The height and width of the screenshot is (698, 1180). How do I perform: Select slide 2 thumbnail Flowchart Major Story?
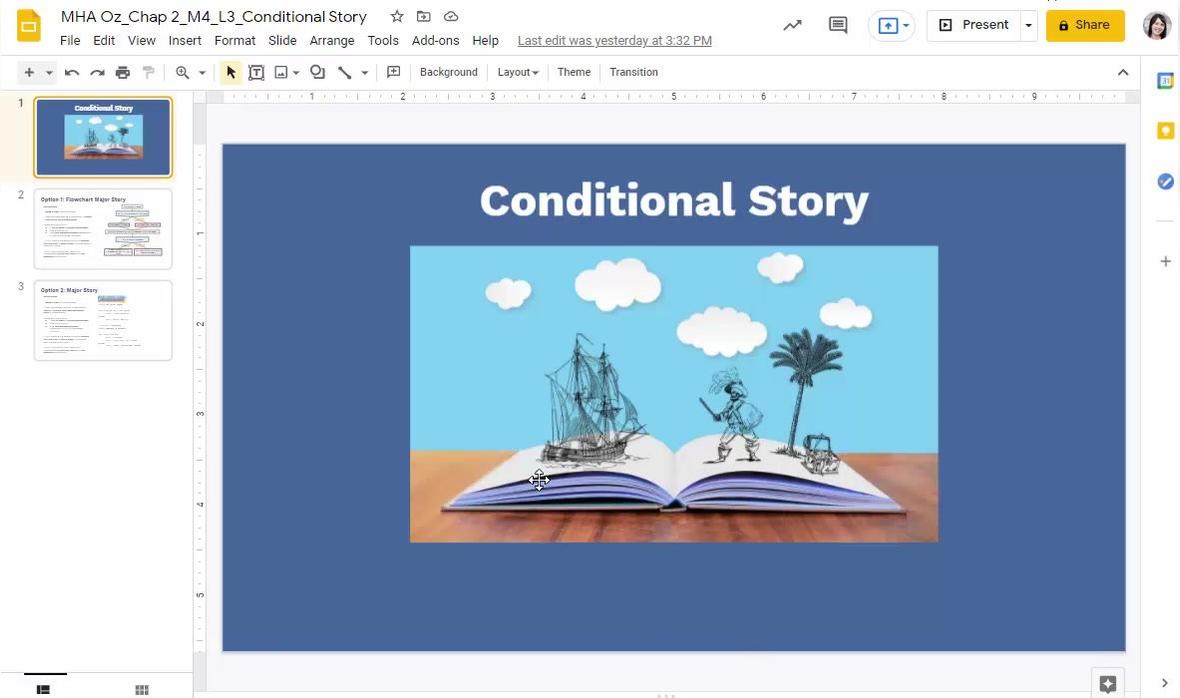[x=103, y=229]
